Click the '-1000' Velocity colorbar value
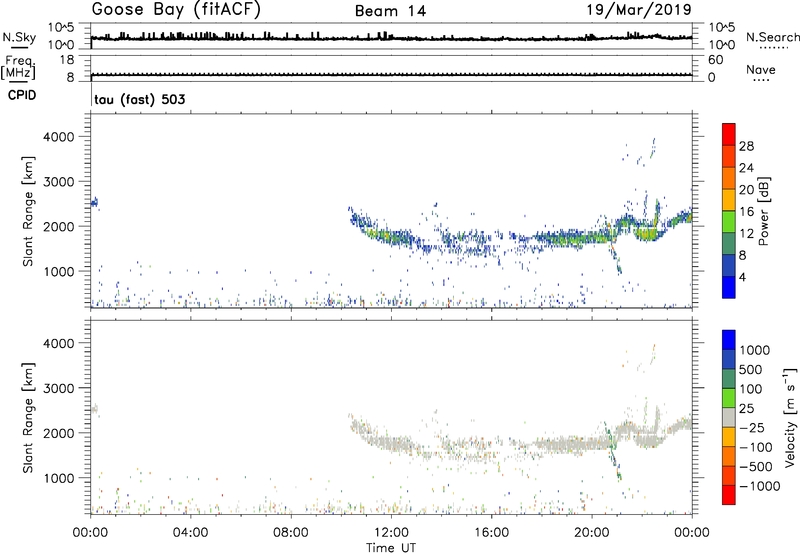 click(x=759, y=486)
